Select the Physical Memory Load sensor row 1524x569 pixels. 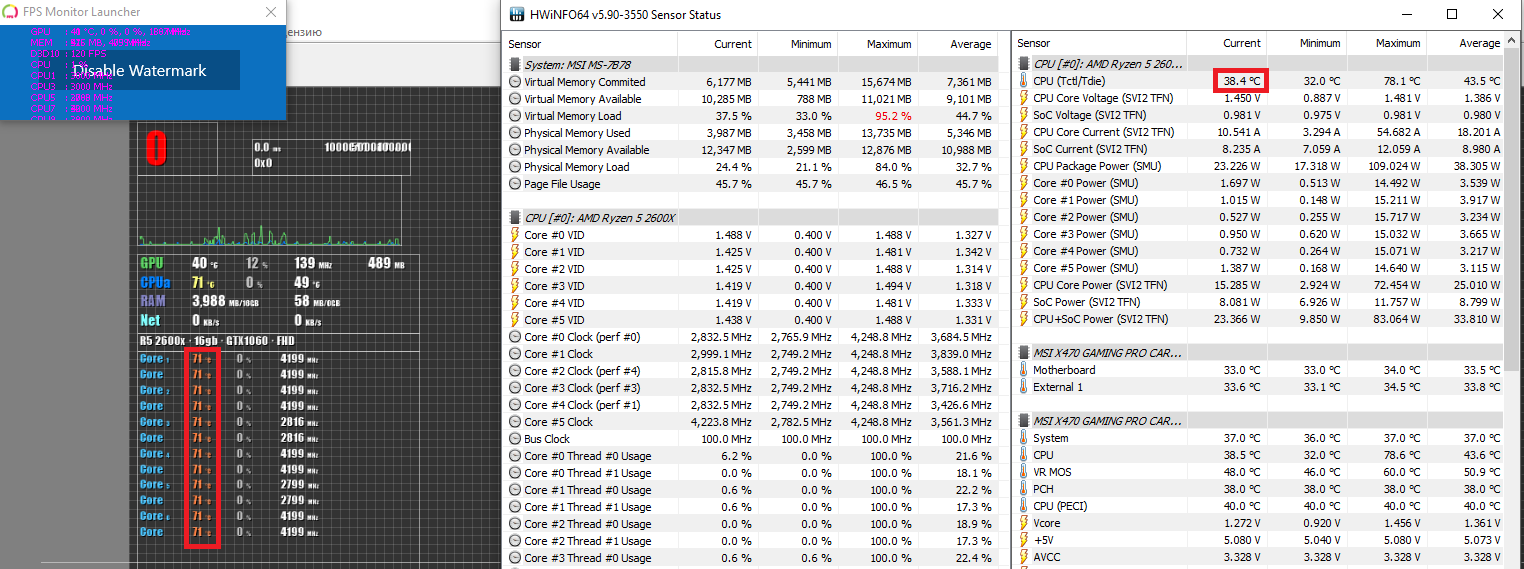(576, 167)
